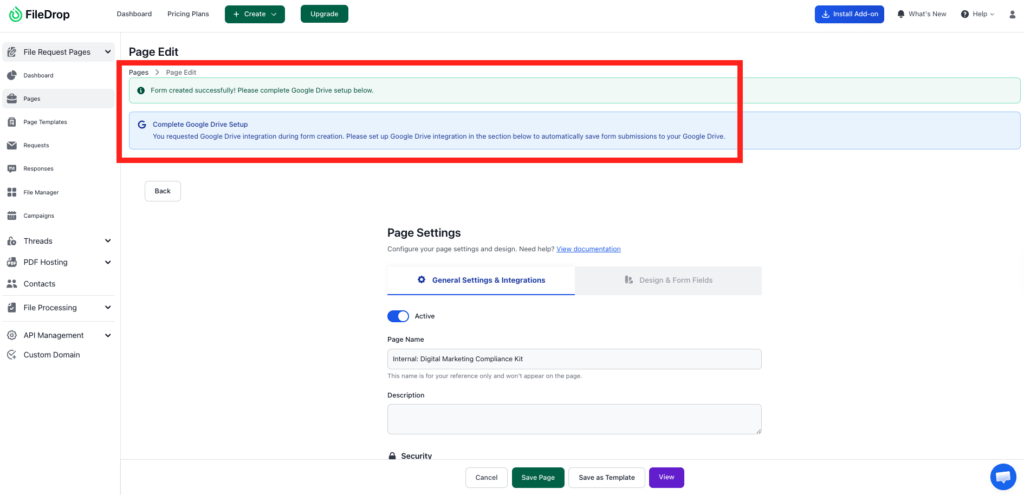Click the Pages breadcrumb link

click(138, 72)
